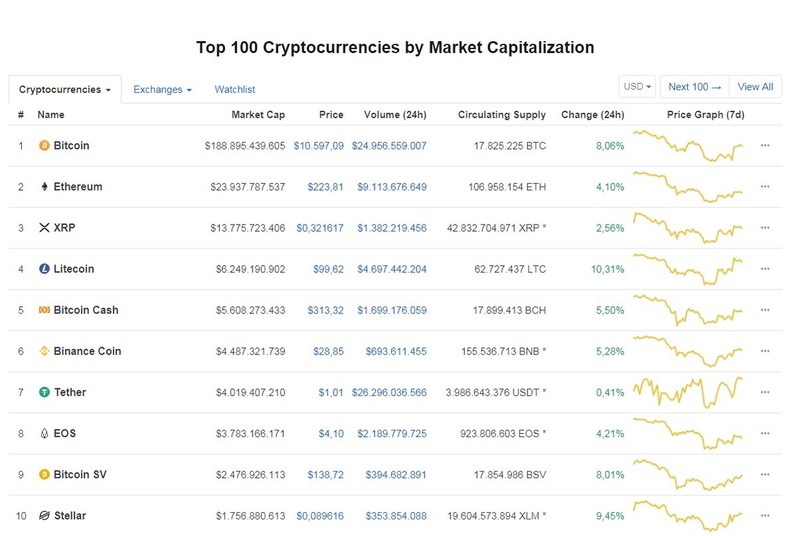Open the Bitcoin Cash name link
Screen dimensions: 800x536
point(86,310)
